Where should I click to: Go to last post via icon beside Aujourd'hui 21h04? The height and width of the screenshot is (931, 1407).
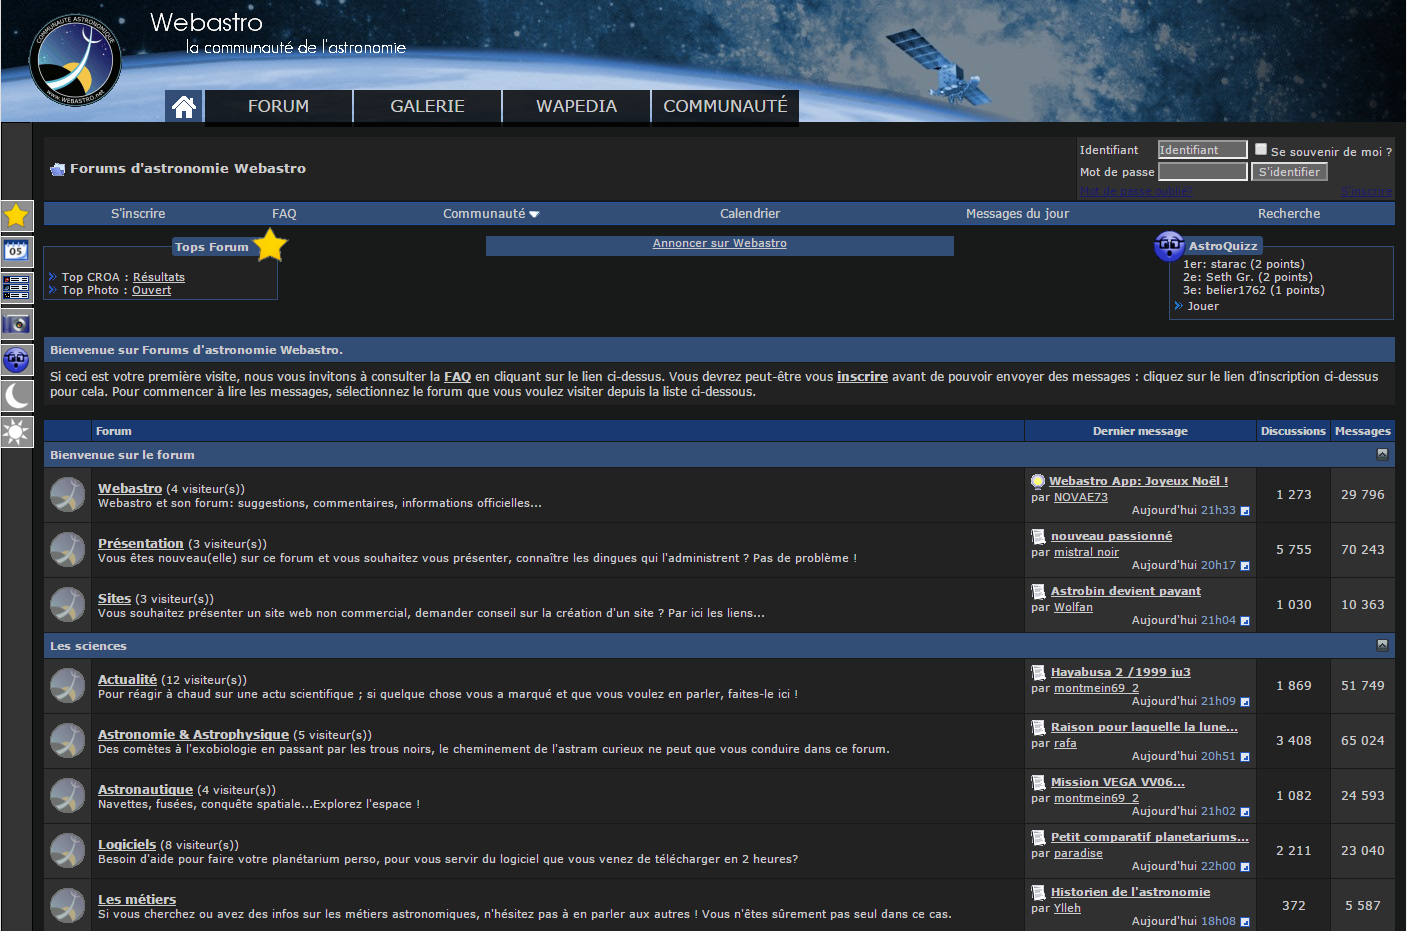tap(1245, 621)
